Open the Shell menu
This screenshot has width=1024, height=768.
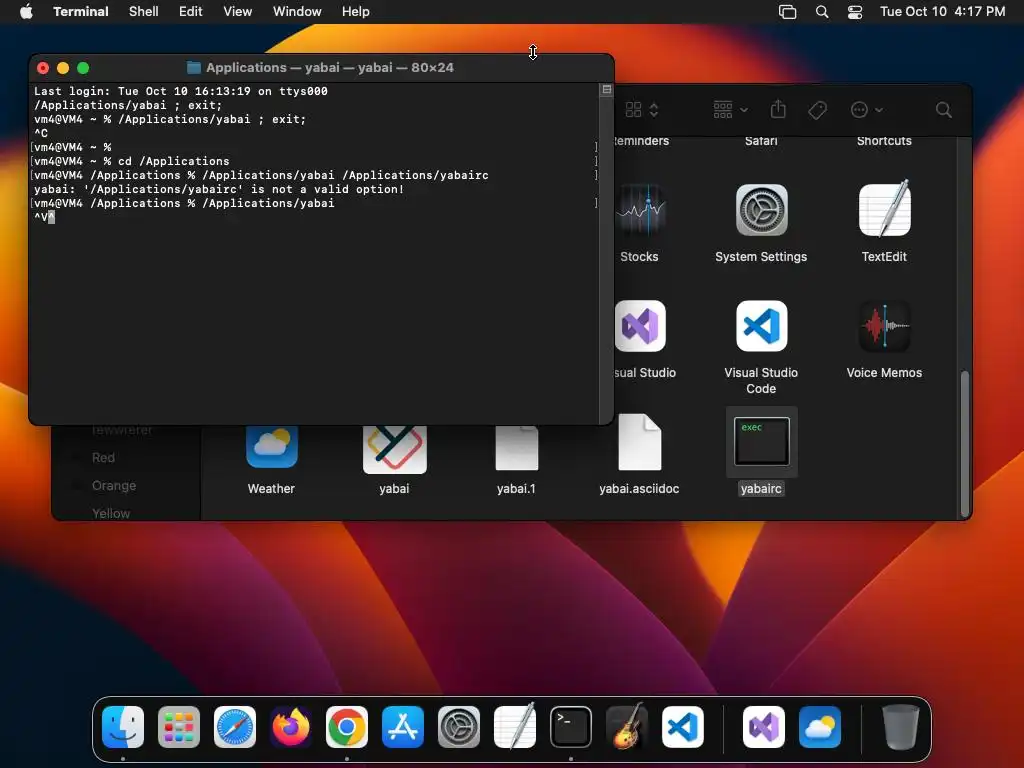[144, 12]
